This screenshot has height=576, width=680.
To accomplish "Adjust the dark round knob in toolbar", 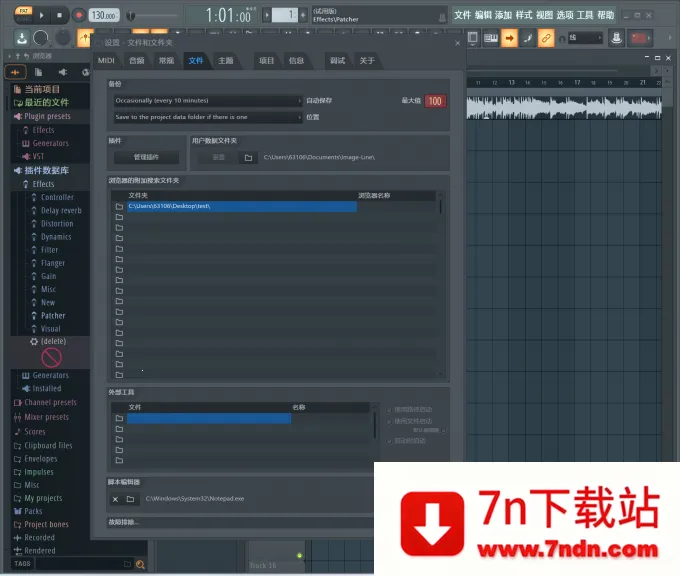I will tap(63, 38).
